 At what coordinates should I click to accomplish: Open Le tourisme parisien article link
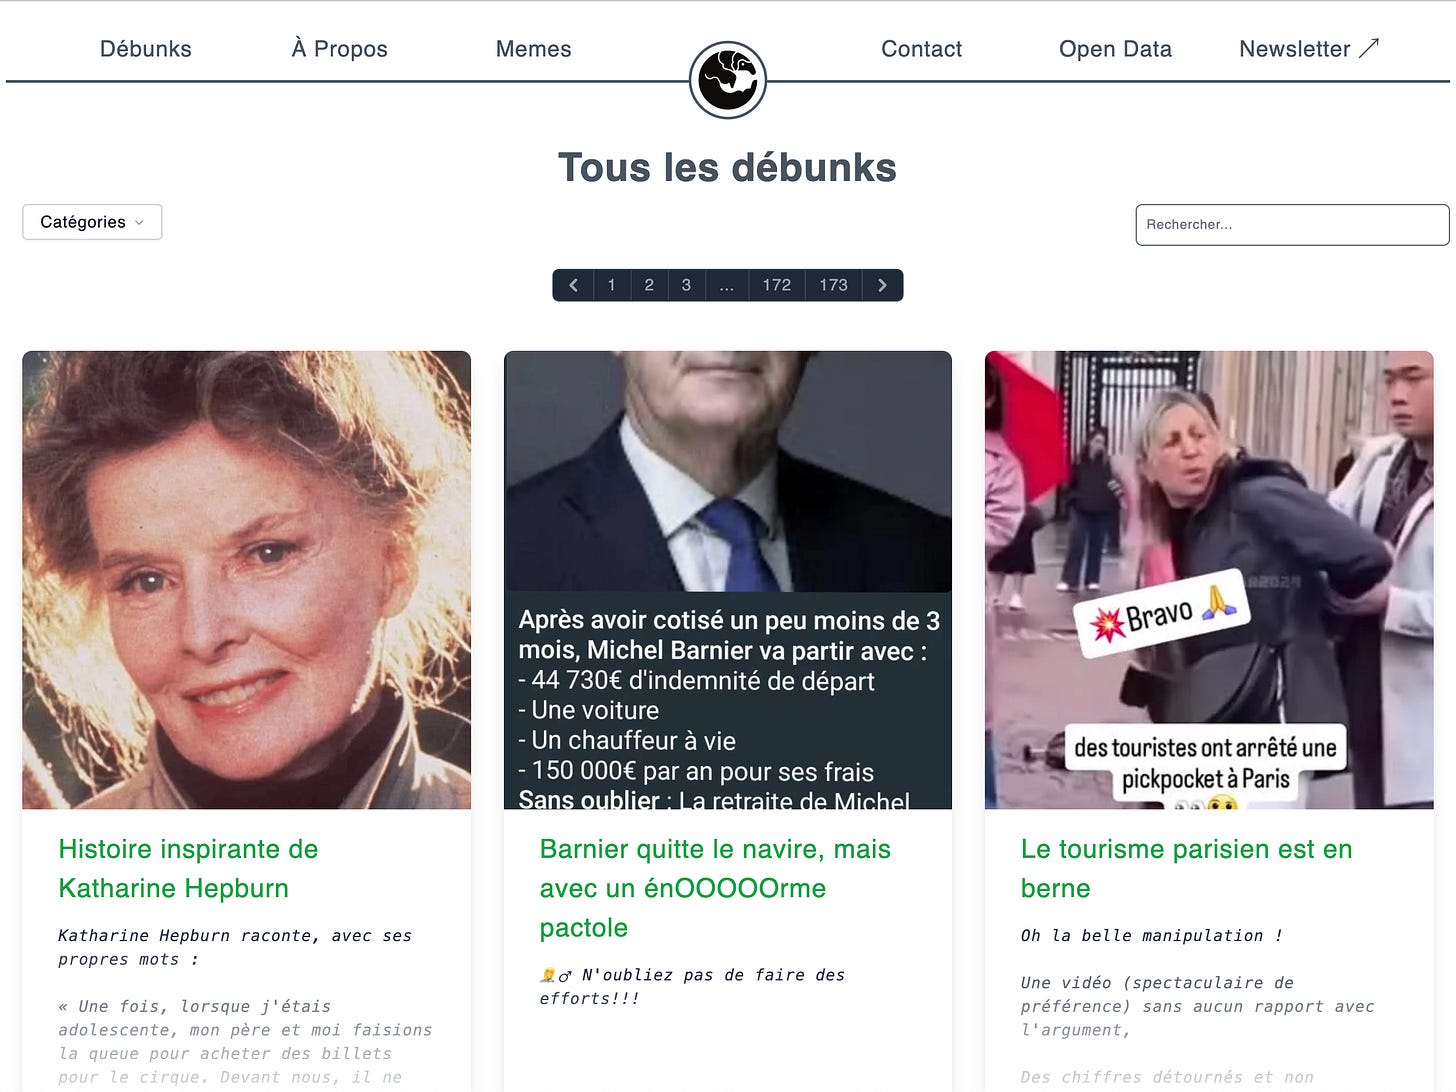1186,869
